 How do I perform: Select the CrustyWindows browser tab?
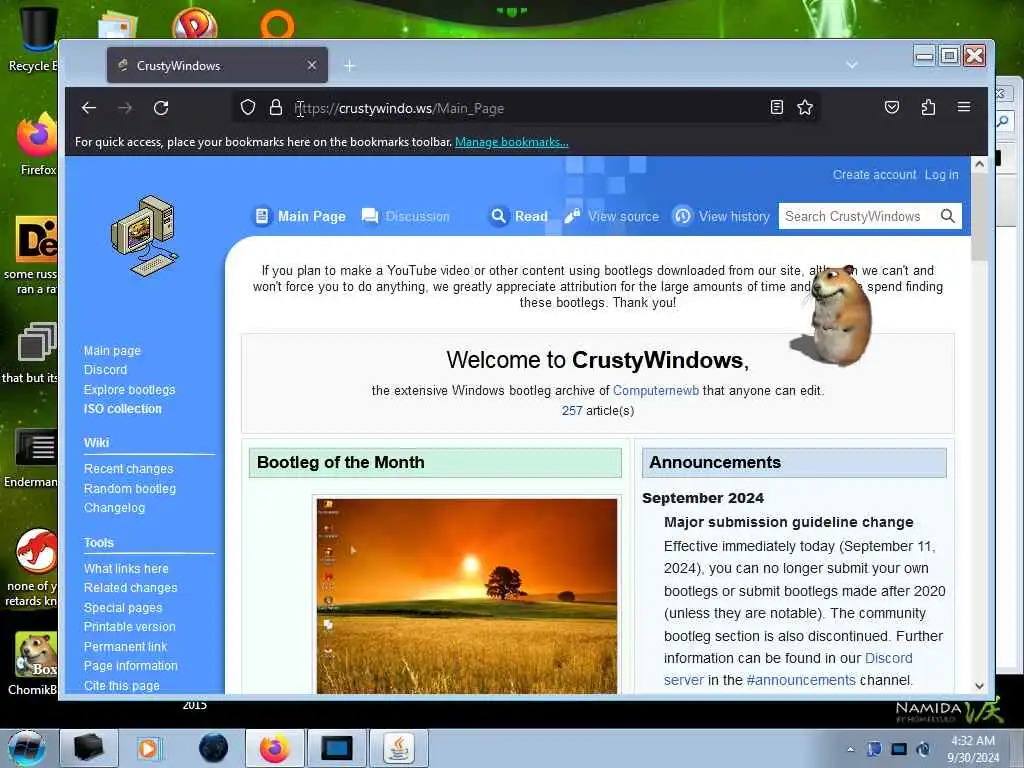[217, 65]
